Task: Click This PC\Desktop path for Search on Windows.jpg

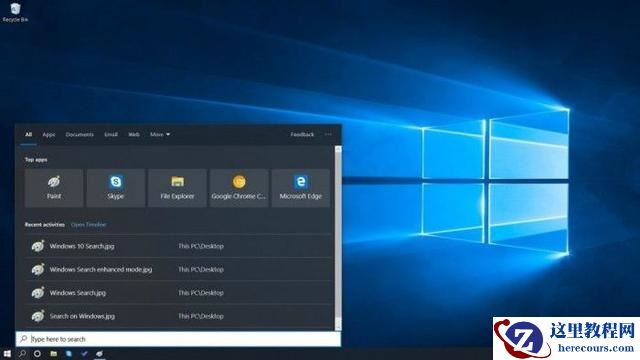Action: 201,316
